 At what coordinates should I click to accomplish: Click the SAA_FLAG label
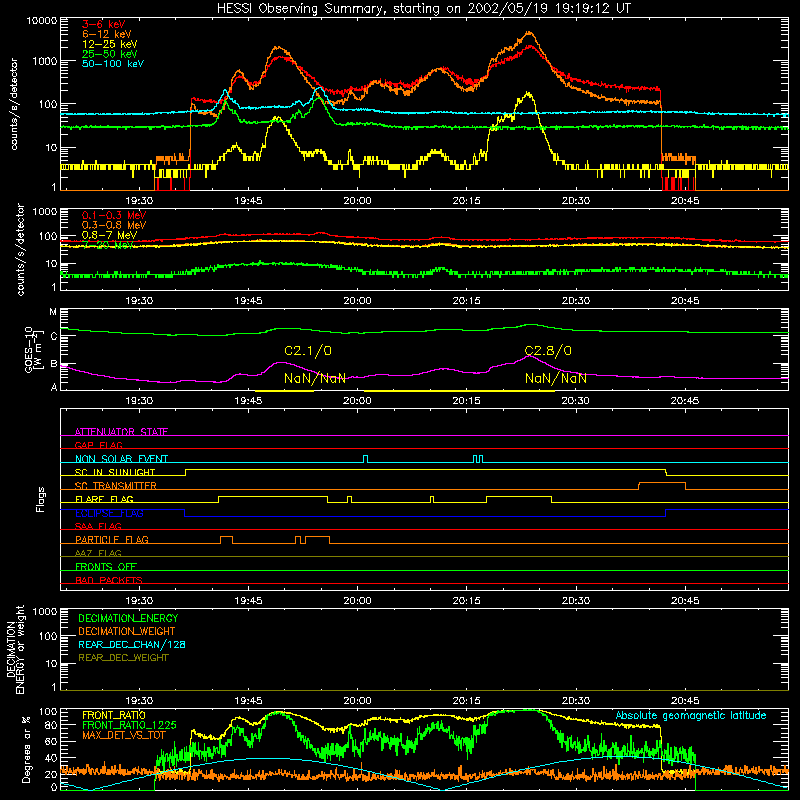tap(98, 527)
